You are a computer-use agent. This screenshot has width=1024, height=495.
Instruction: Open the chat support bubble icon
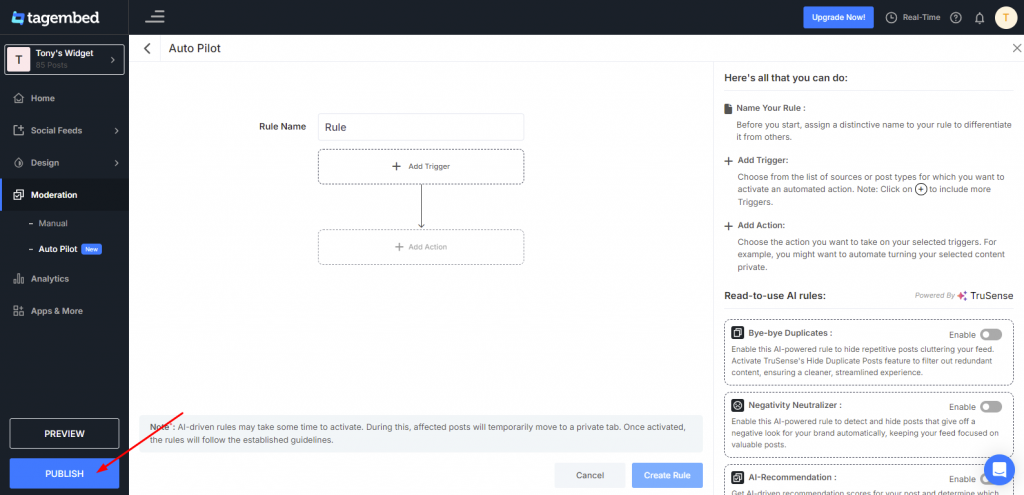click(999, 469)
